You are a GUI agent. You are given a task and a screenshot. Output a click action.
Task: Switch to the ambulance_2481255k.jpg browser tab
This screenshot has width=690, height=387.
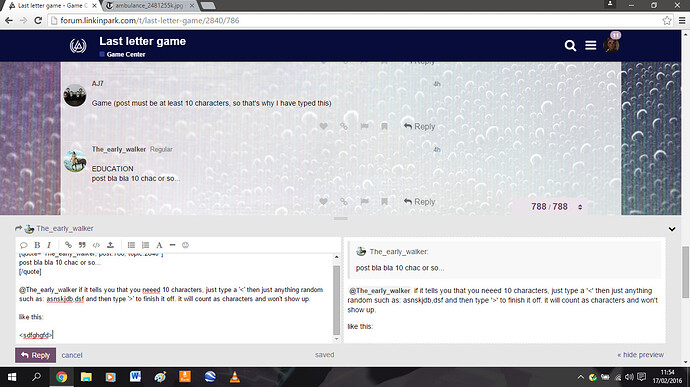tap(149, 6)
